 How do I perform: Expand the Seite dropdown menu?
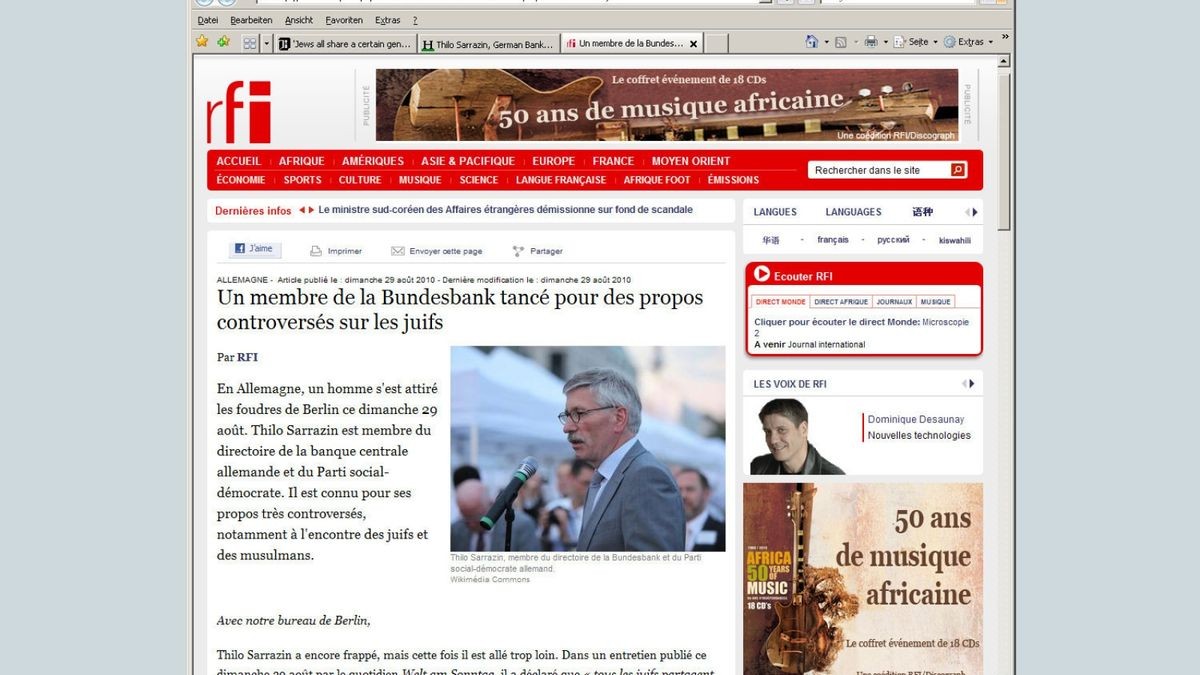[935, 42]
